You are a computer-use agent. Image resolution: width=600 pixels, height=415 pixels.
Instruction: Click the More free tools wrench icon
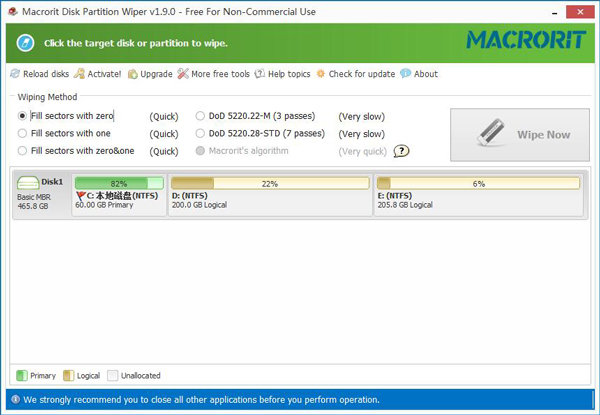pyautogui.click(x=183, y=73)
